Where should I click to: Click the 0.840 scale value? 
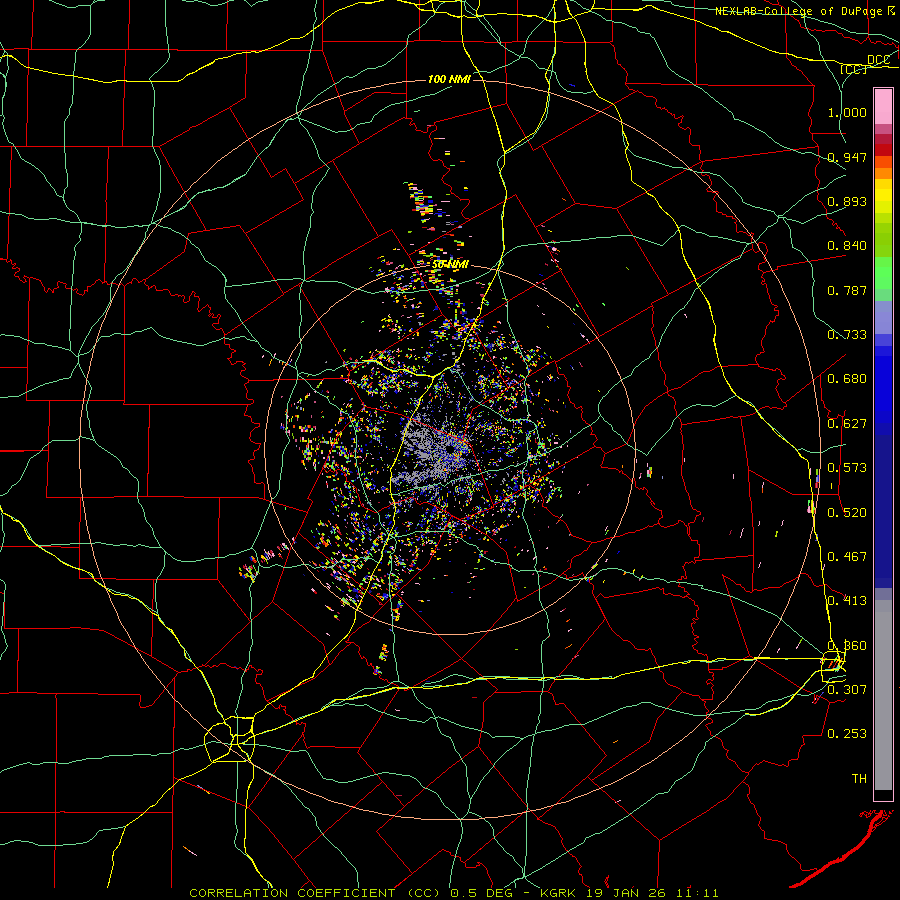(x=847, y=246)
